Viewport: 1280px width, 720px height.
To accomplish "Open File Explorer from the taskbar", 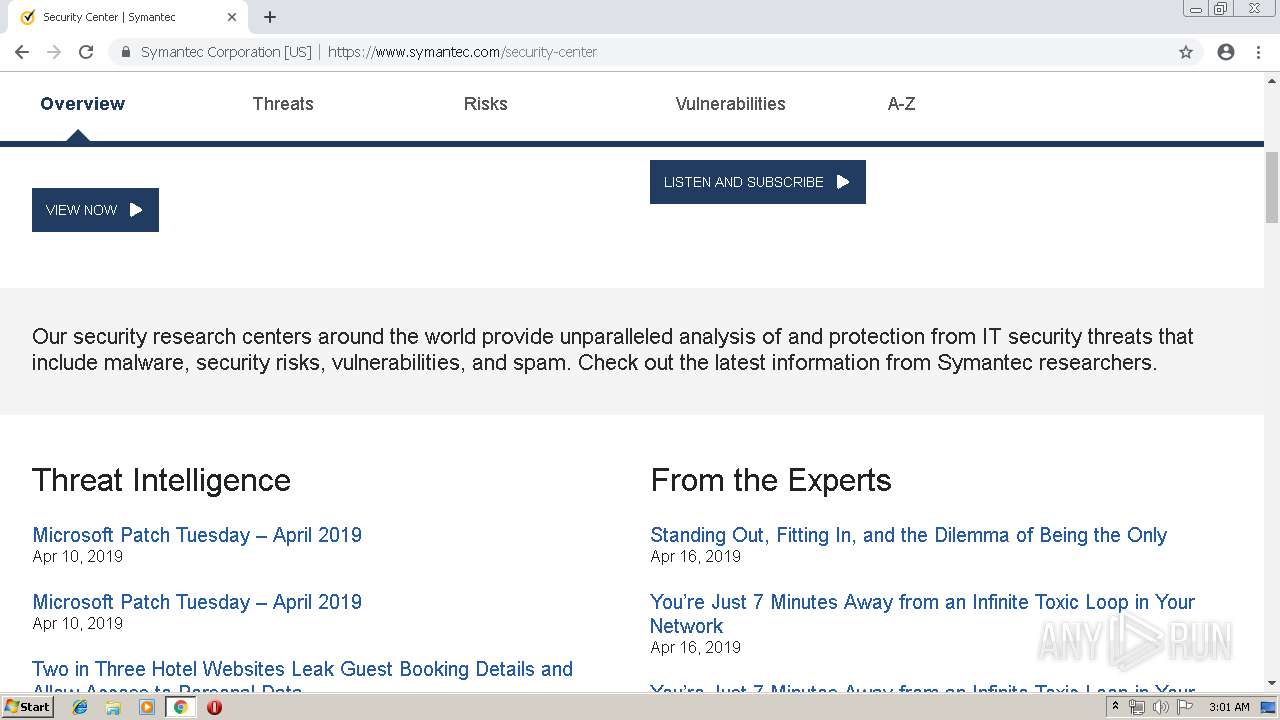I will click(113, 707).
